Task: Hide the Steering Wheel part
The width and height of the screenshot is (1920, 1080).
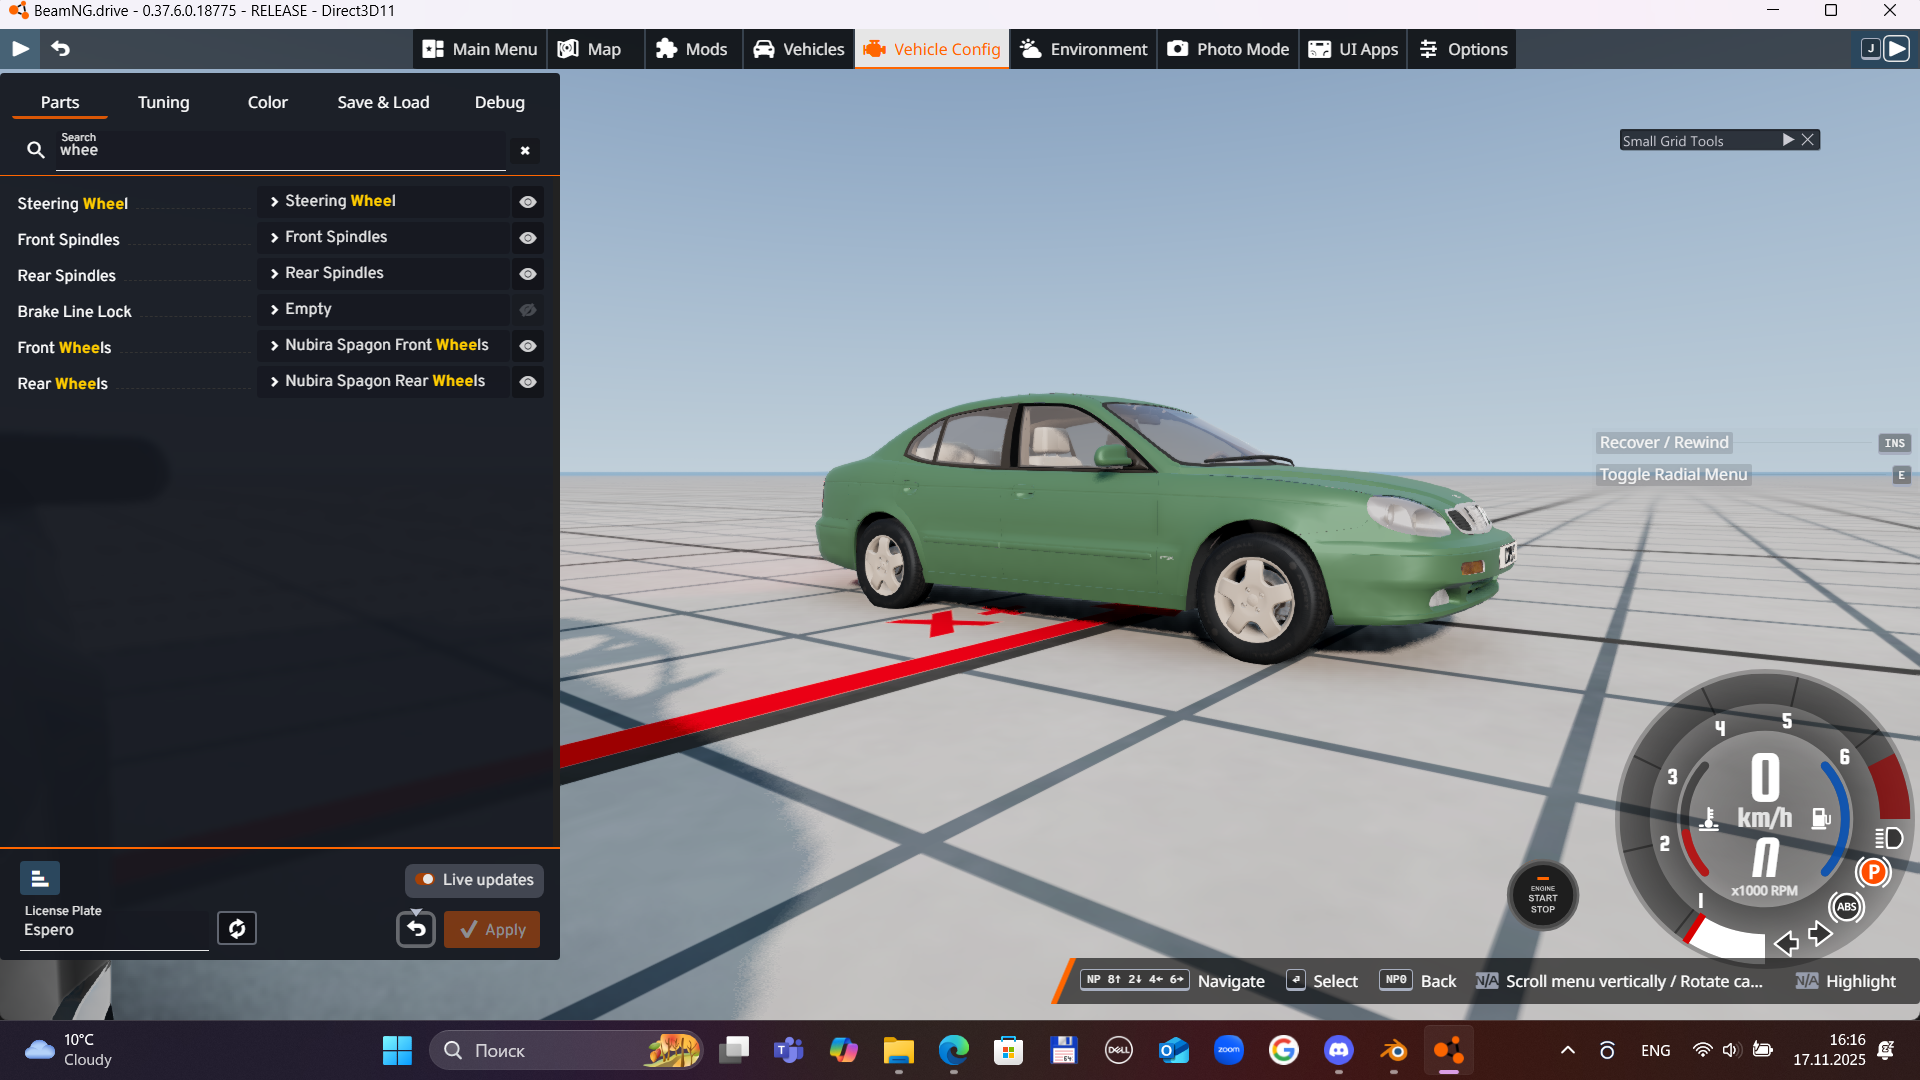Action: coord(528,202)
